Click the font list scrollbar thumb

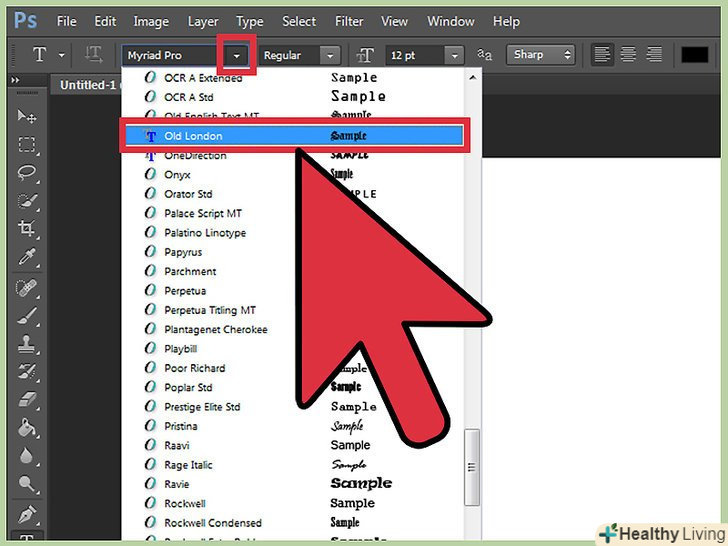[472, 467]
